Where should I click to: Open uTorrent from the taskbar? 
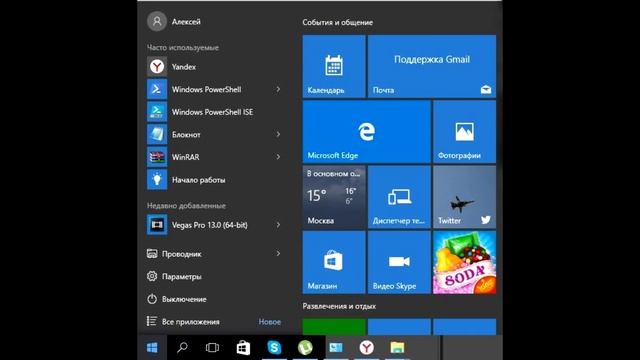click(305, 348)
